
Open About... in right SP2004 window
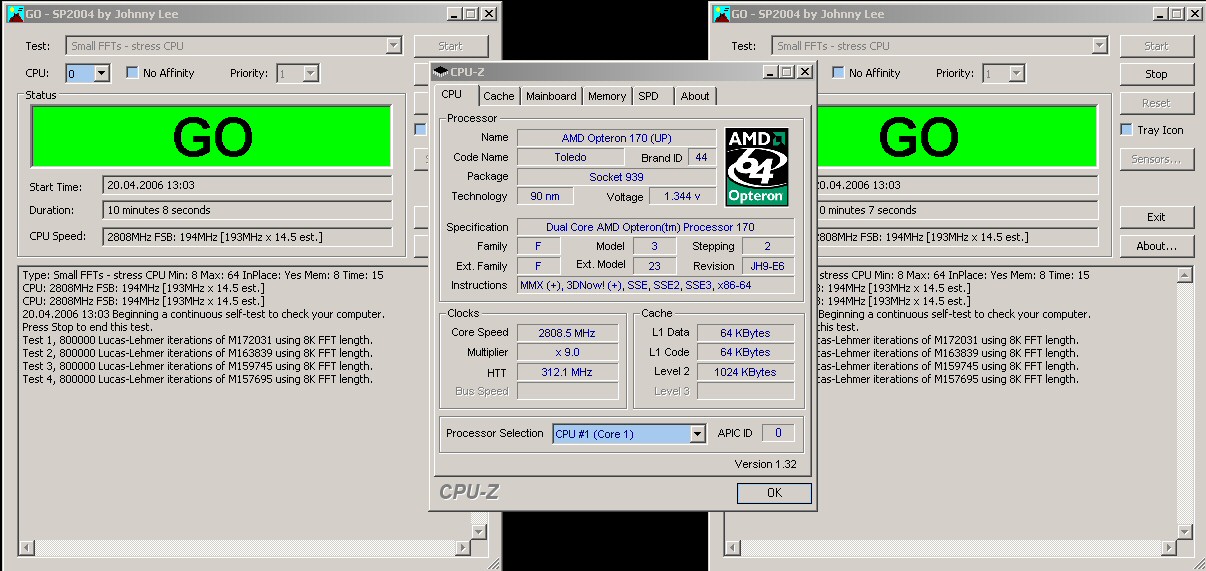1157,246
